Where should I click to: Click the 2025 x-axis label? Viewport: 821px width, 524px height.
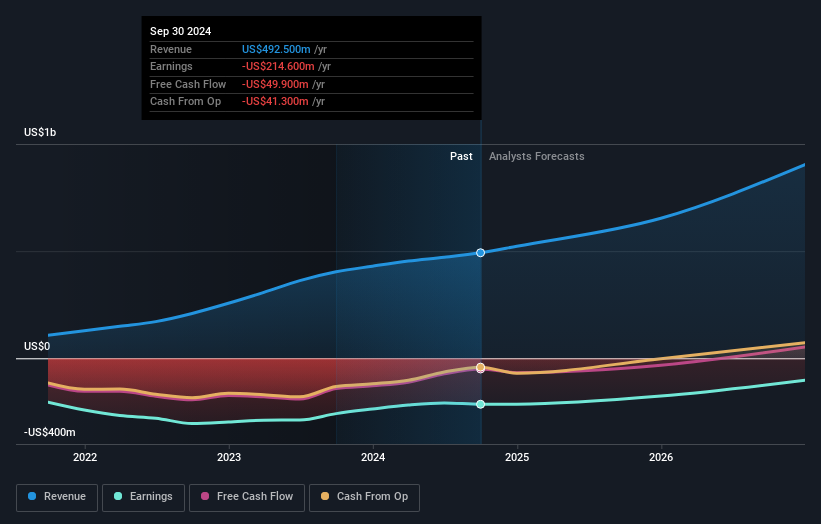pos(517,457)
